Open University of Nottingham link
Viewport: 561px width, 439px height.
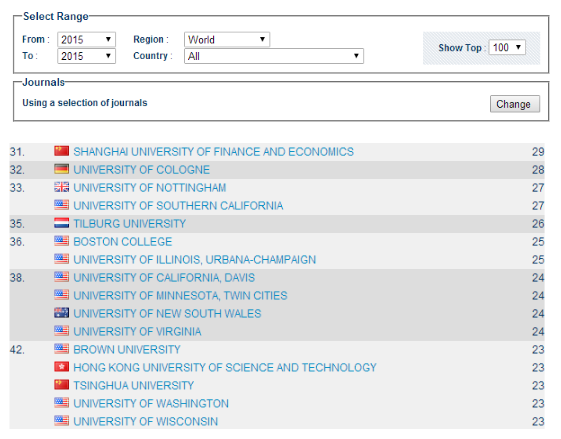[x=150, y=187]
